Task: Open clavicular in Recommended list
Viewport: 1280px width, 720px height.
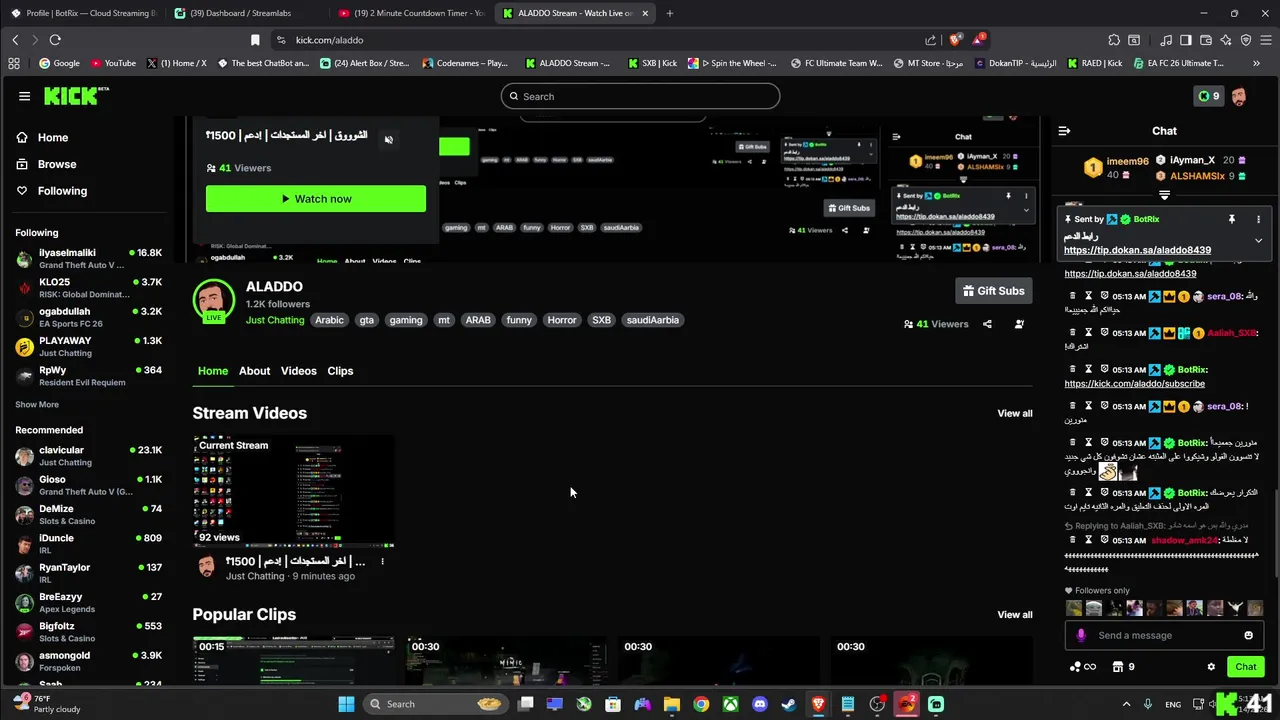Action: point(88,456)
